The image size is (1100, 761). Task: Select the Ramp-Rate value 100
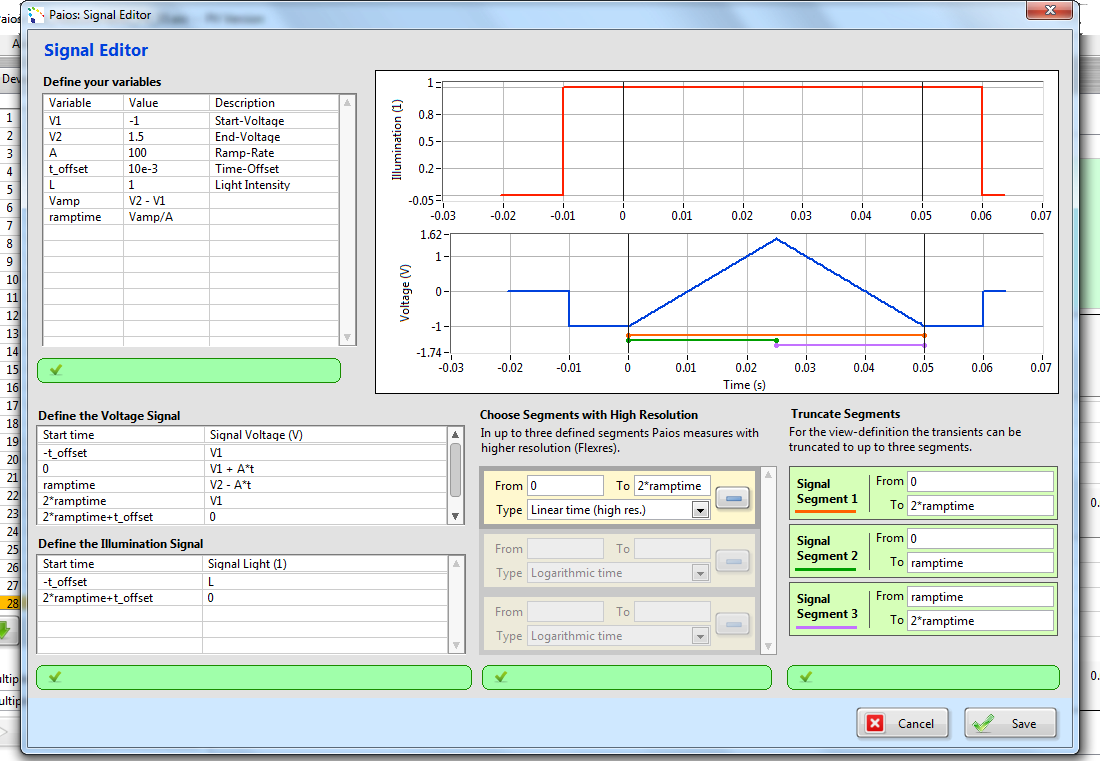166,153
